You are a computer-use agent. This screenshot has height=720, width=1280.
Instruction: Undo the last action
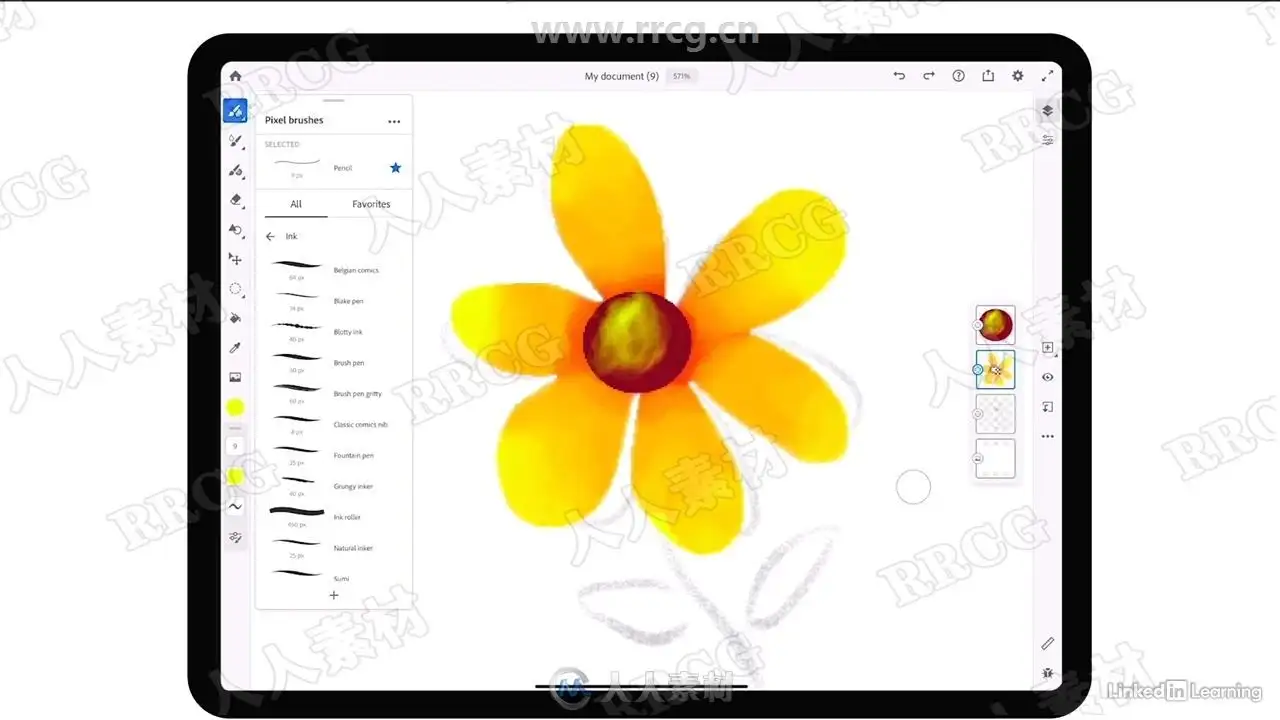899,76
